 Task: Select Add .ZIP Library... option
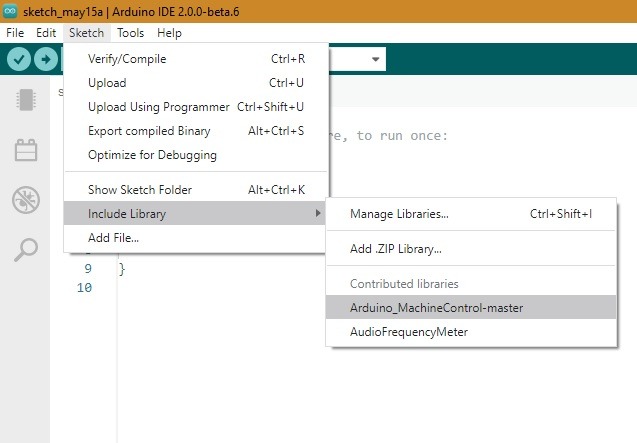coord(471,249)
